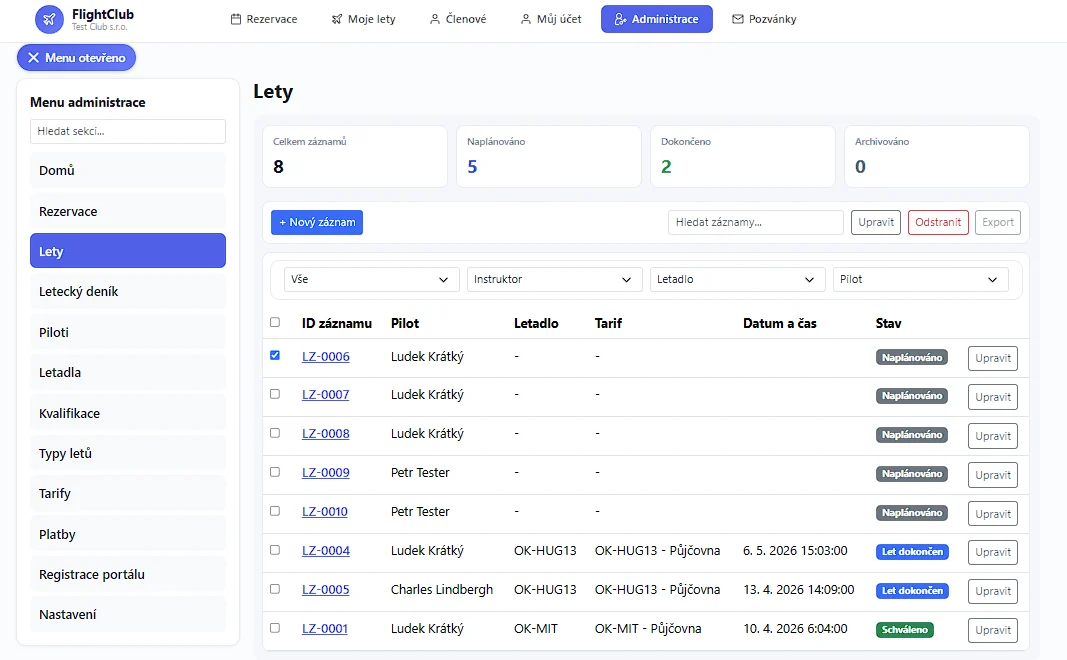This screenshot has height=660, width=1067.
Task: Go to Letecký deník in admin menu
Action: click(x=128, y=292)
